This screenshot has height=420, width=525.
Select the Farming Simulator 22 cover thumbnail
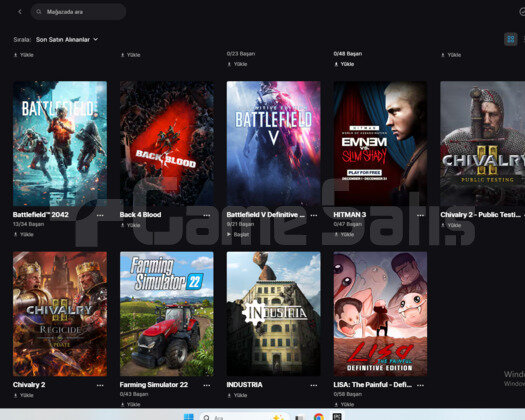[167, 314]
